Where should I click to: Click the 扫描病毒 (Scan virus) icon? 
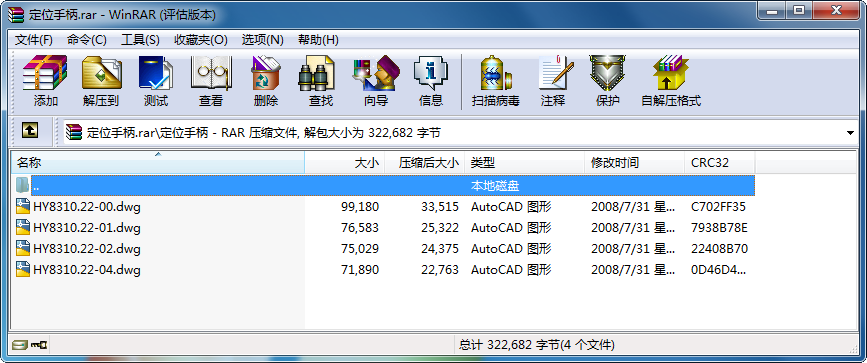pyautogui.click(x=495, y=81)
